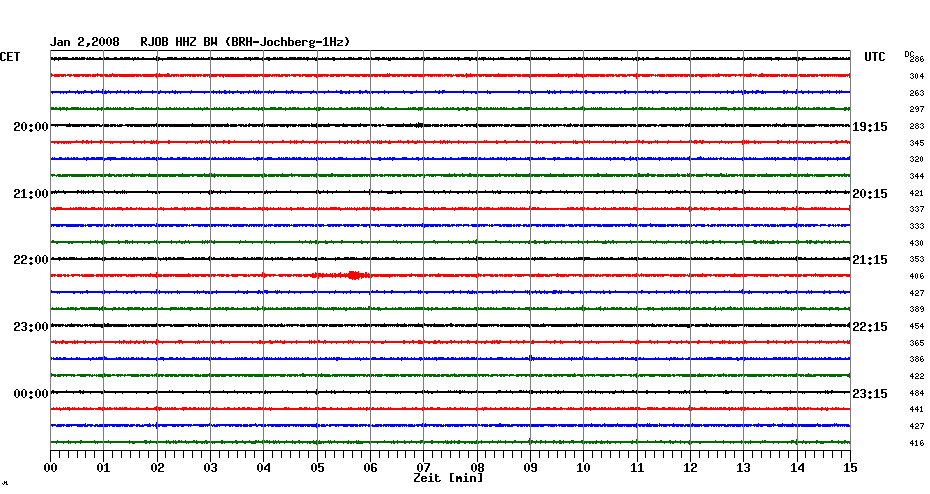Click the DC value '389'
The image size is (930, 494).
click(x=917, y=310)
